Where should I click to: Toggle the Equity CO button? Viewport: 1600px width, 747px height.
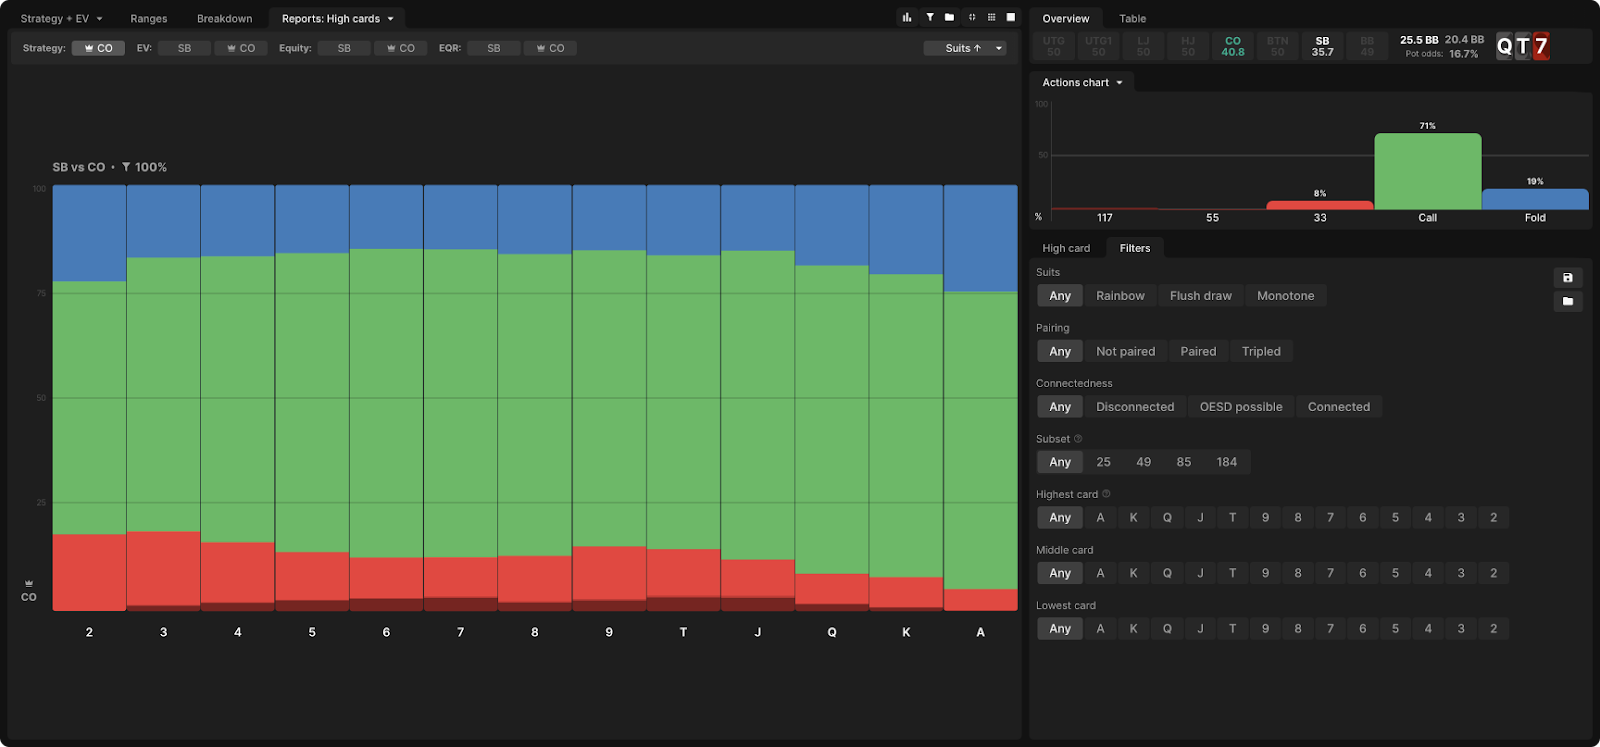tap(401, 48)
